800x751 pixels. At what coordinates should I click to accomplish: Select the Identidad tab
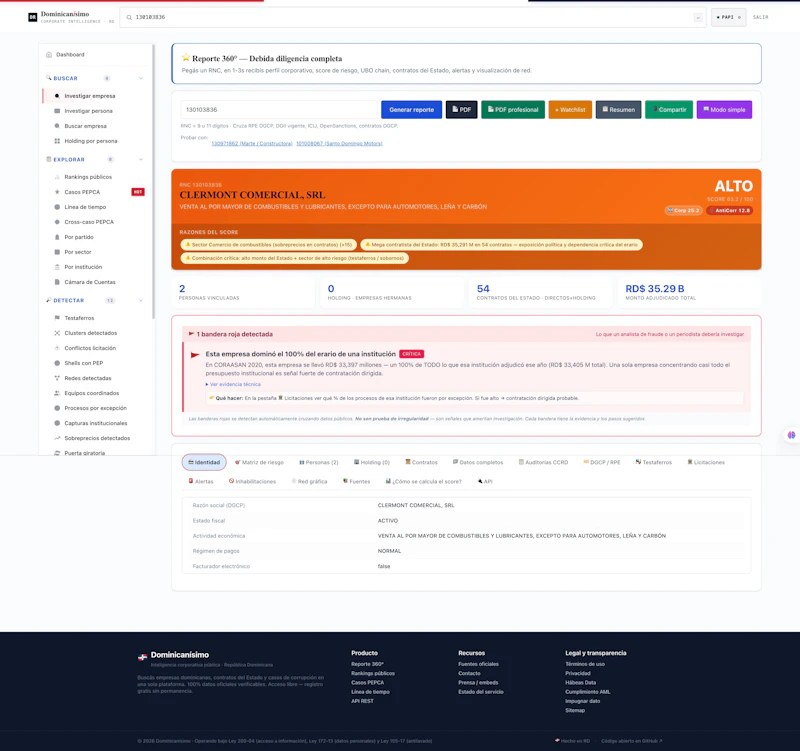(x=204, y=462)
